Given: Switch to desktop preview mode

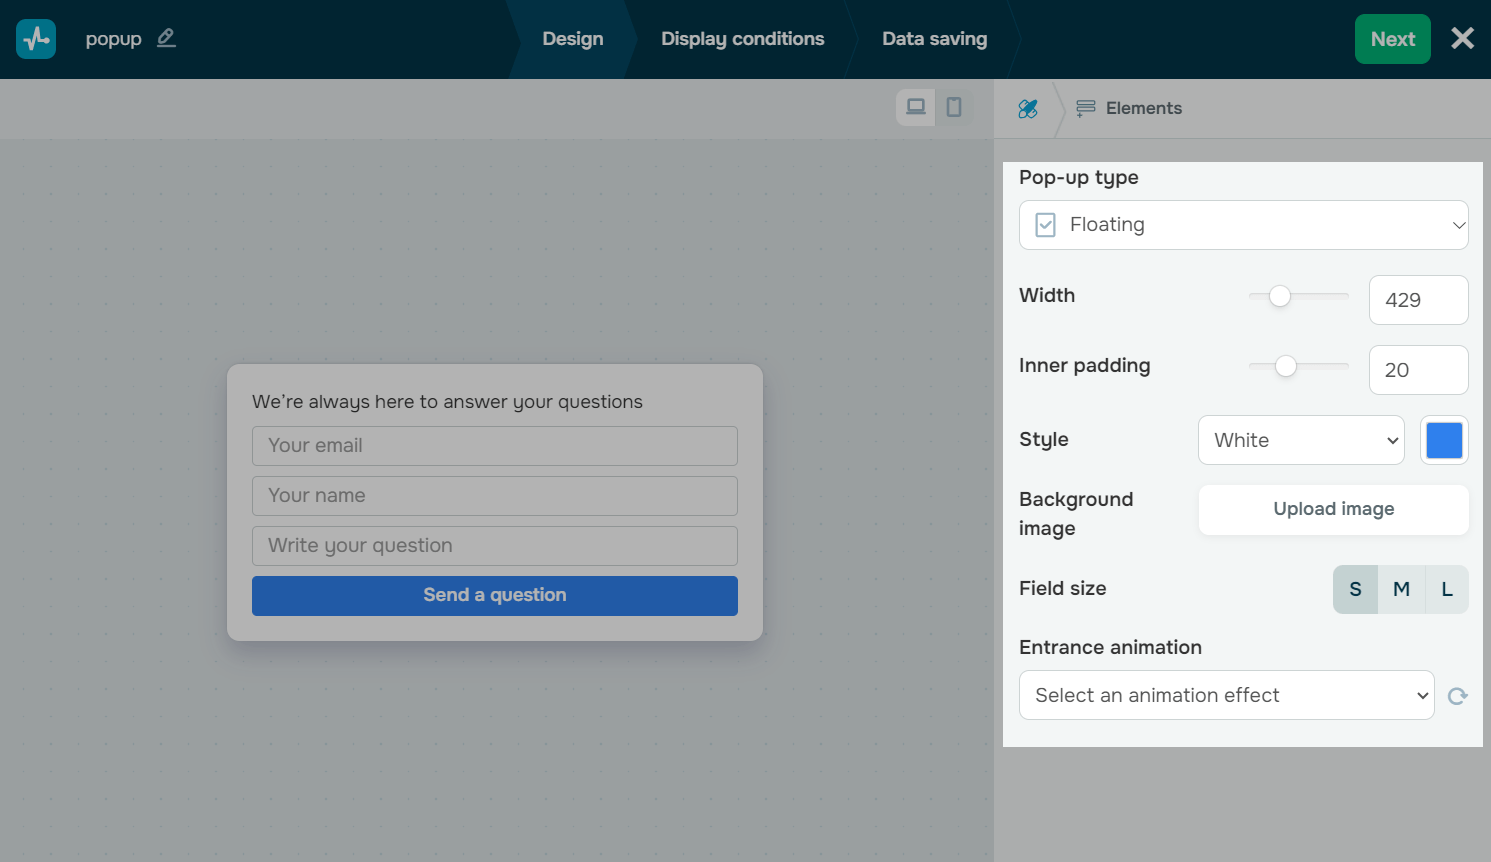Looking at the screenshot, I should (915, 107).
